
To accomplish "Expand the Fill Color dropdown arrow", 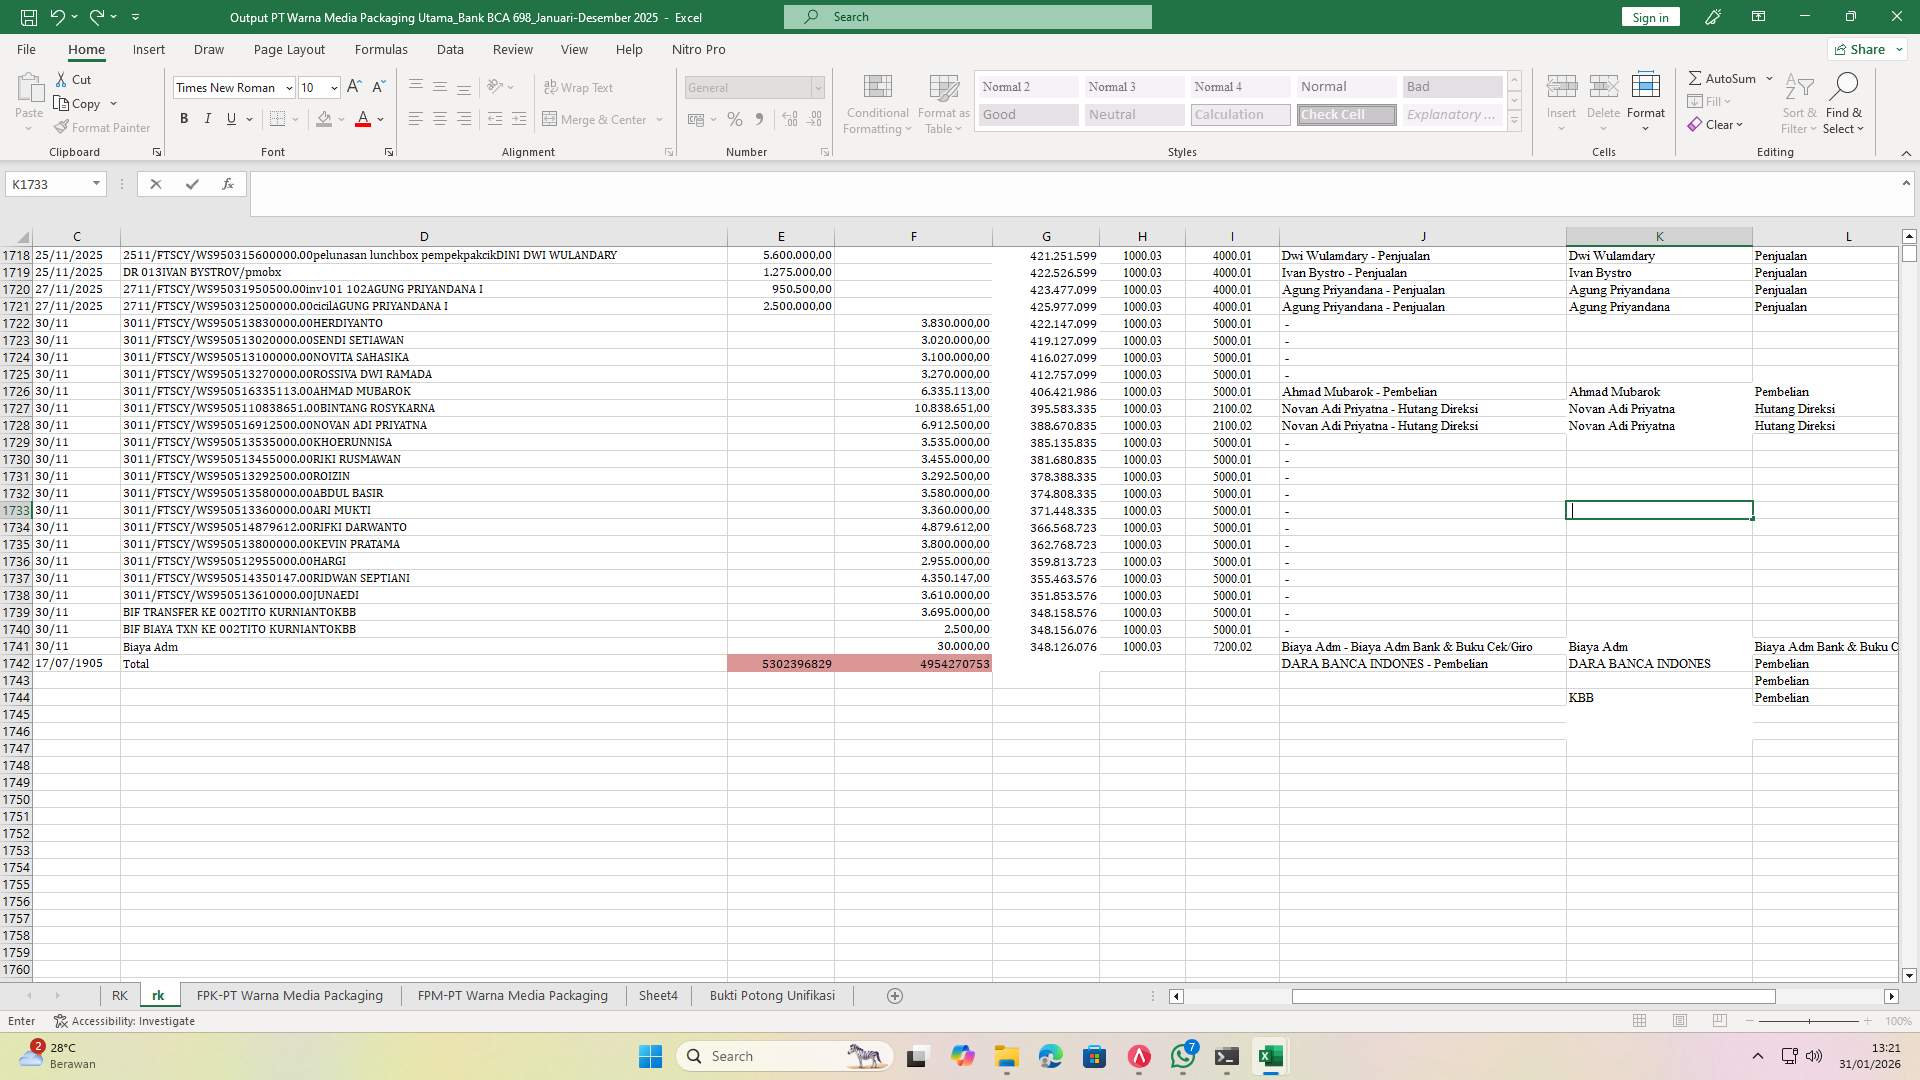I will tap(340, 119).
